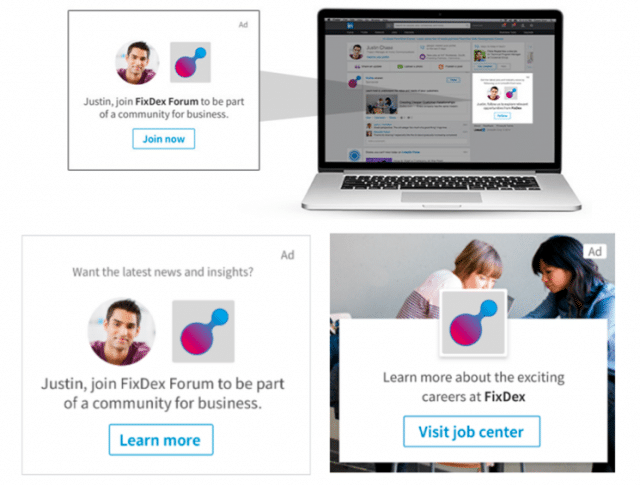
Task: Click the Join now button
Action: (x=163, y=139)
